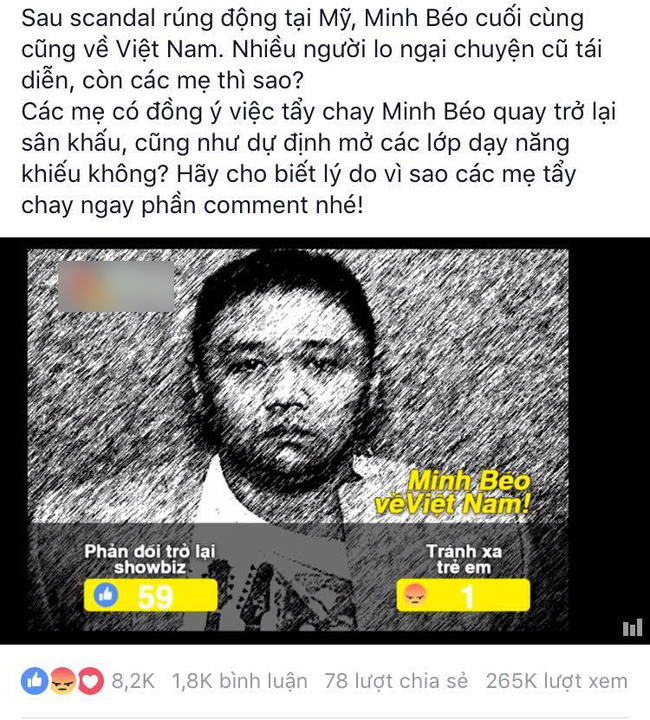650x720 pixels.
Task: Open the 8,2K reactions list
Action: click(133, 681)
